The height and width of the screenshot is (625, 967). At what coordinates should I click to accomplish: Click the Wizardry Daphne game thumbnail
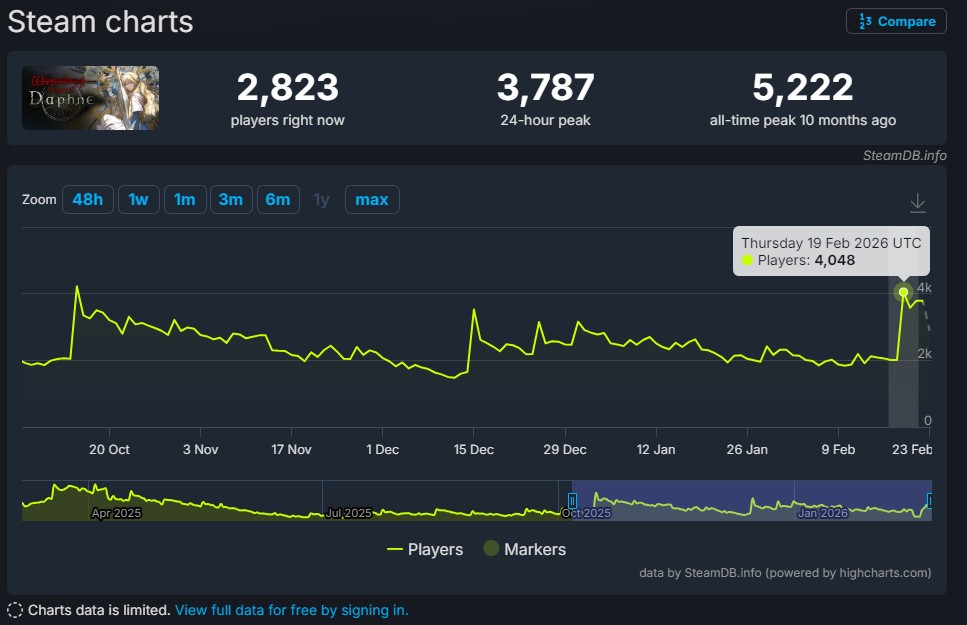click(91, 98)
